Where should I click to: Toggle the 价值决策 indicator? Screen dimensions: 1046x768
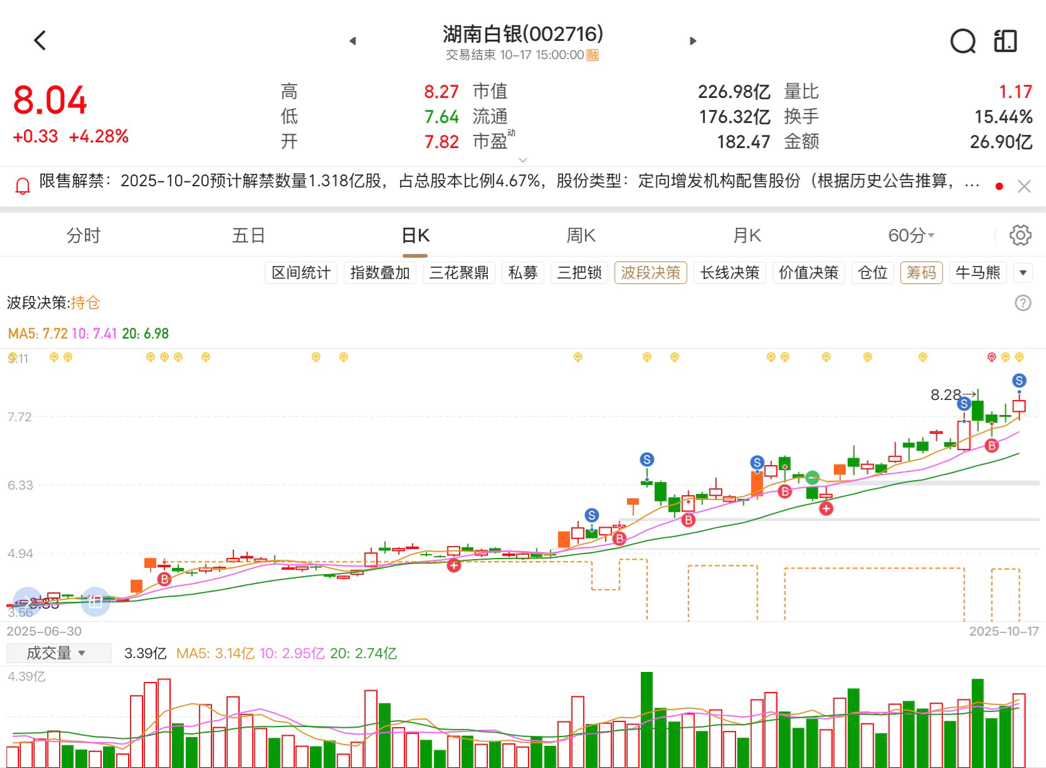(x=809, y=272)
